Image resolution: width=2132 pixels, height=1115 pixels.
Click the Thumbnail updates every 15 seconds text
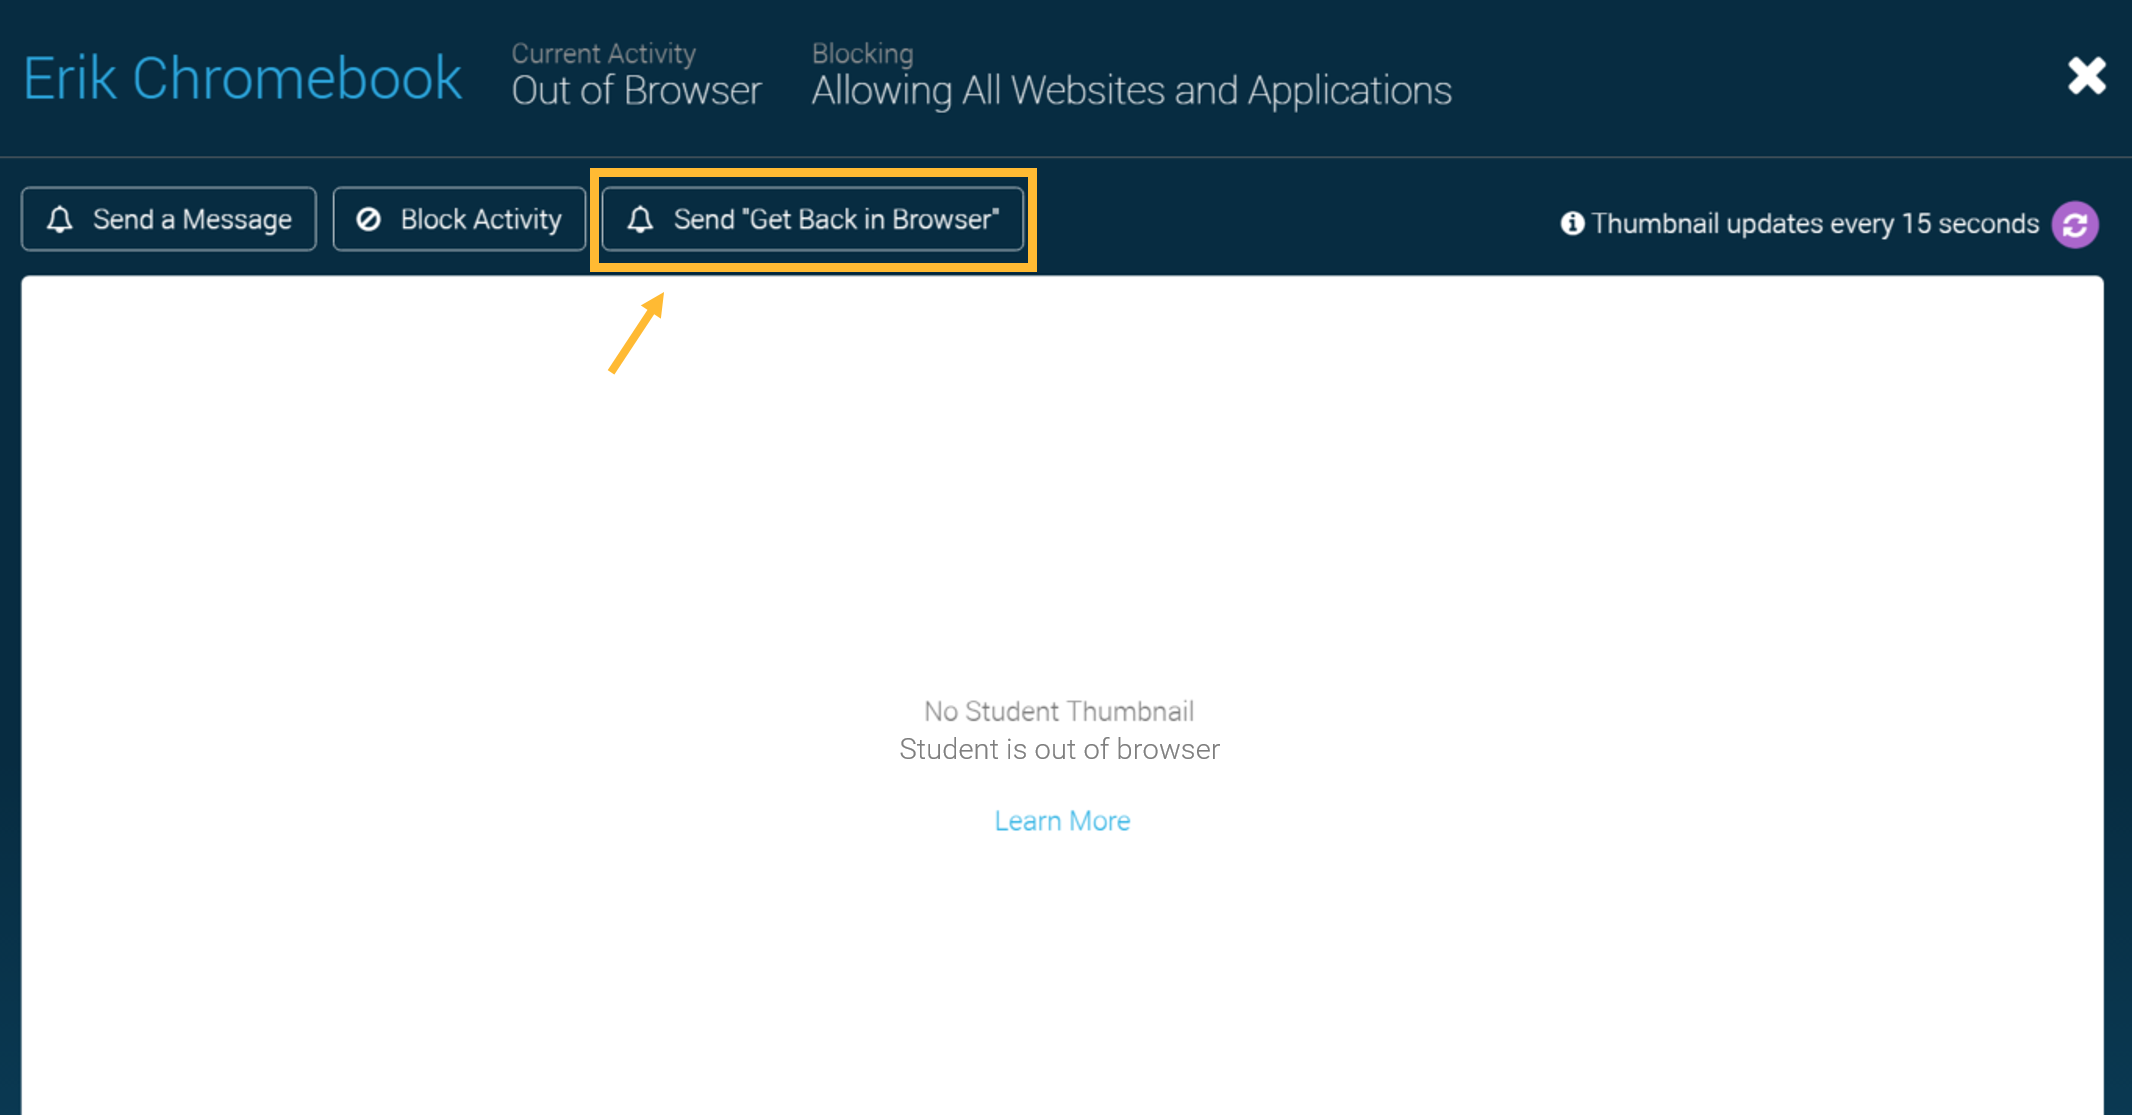(1815, 223)
